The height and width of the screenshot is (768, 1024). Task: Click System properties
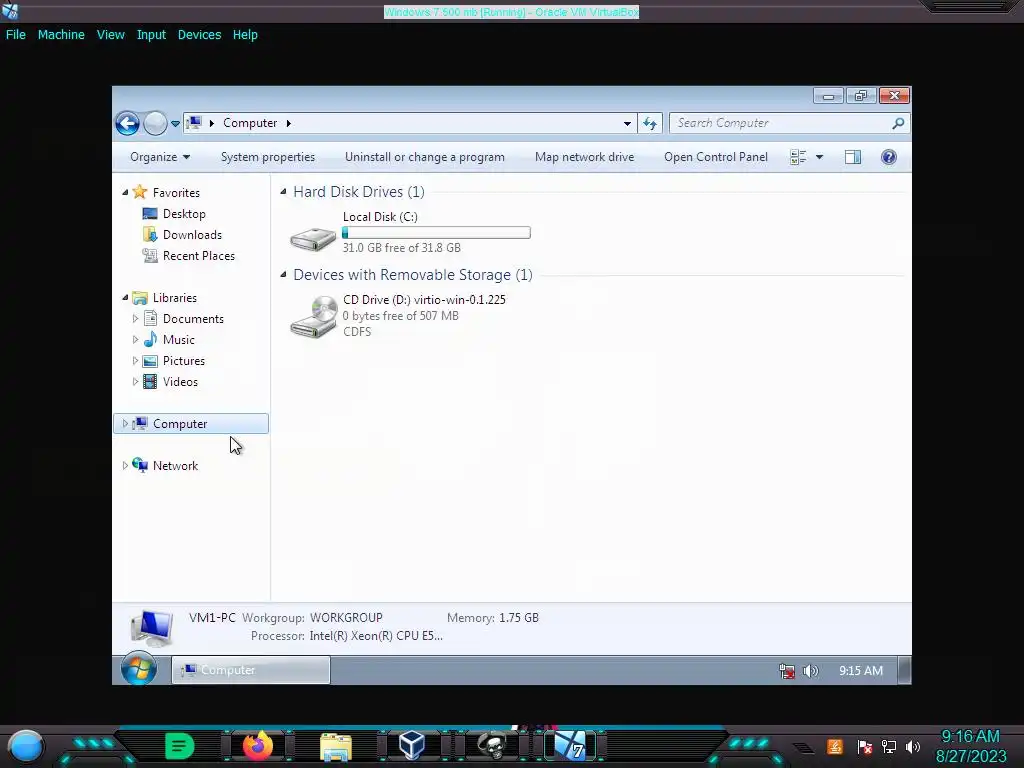[268, 157]
